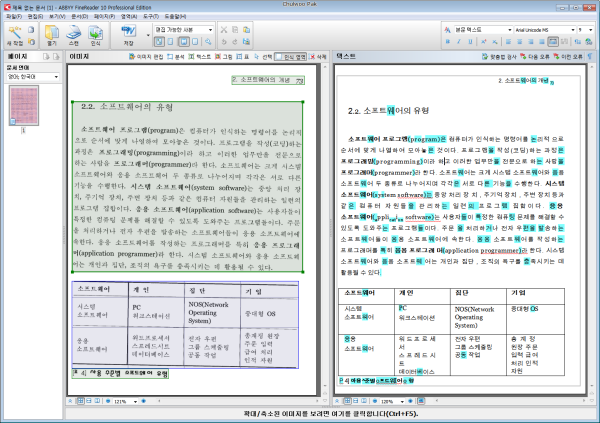This screenshot has height=423, width=600.
Task: Open the 도구(T) menu
Action: [x=151, y=16]
